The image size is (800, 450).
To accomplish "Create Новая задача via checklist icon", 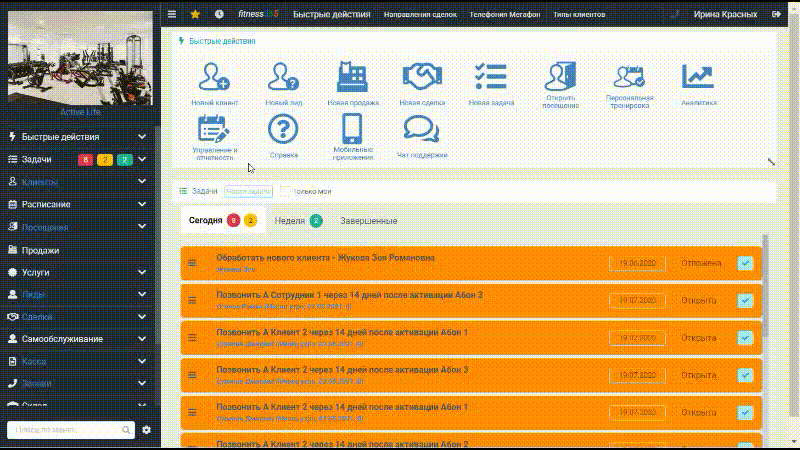I will pyautogui.click(x=491, y=77).
